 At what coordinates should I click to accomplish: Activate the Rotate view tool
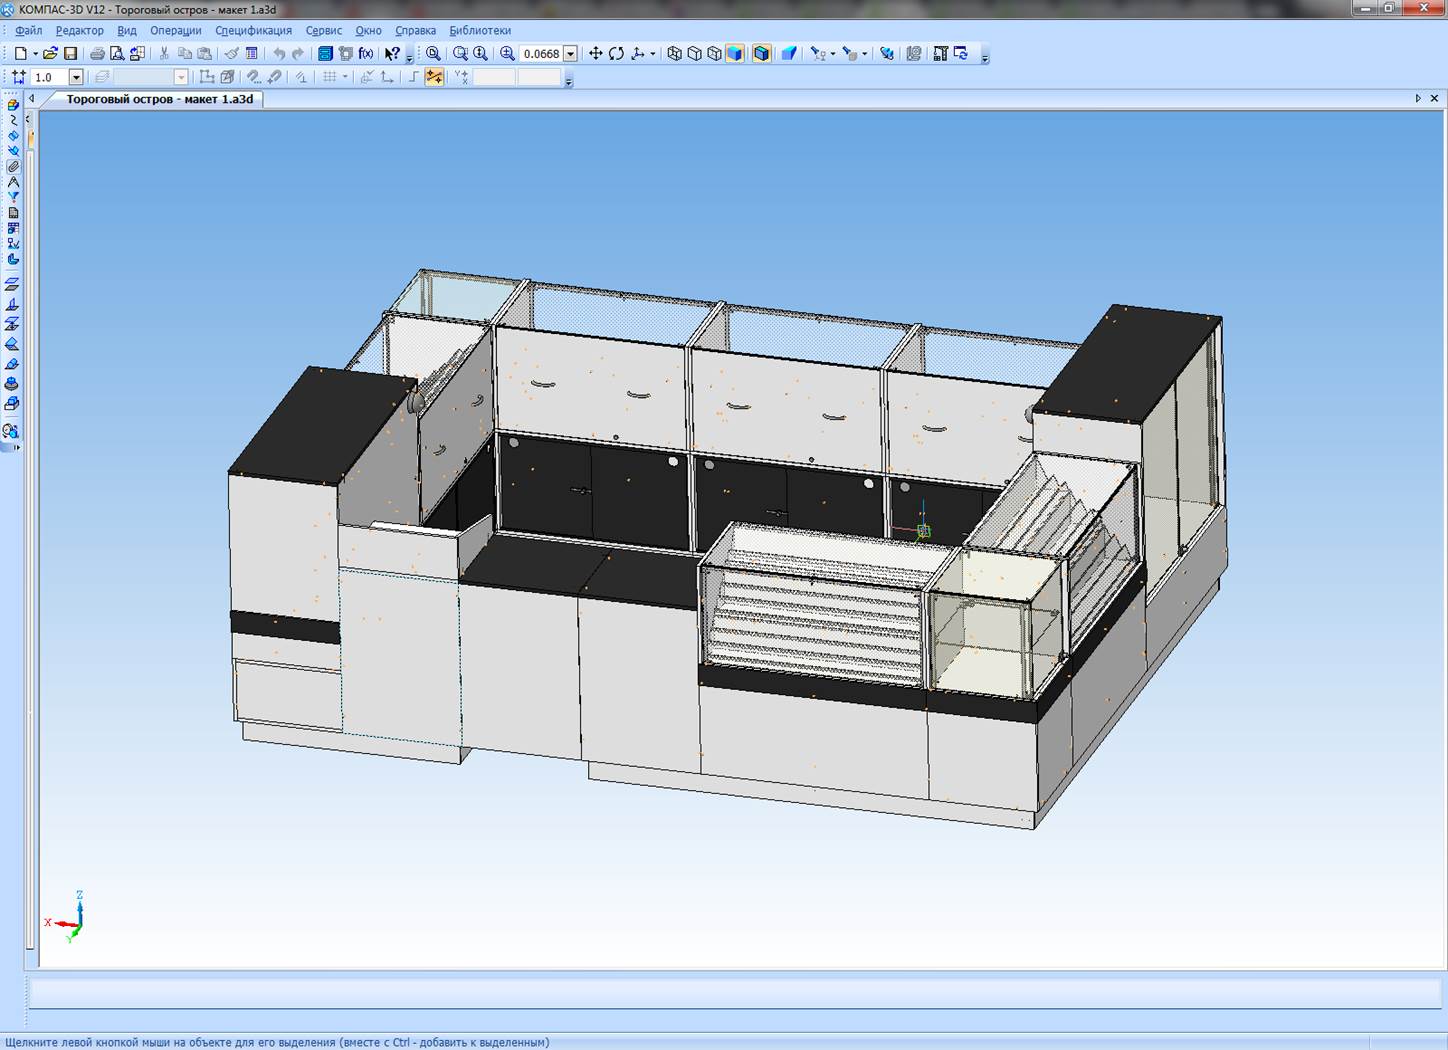(616, 54)
